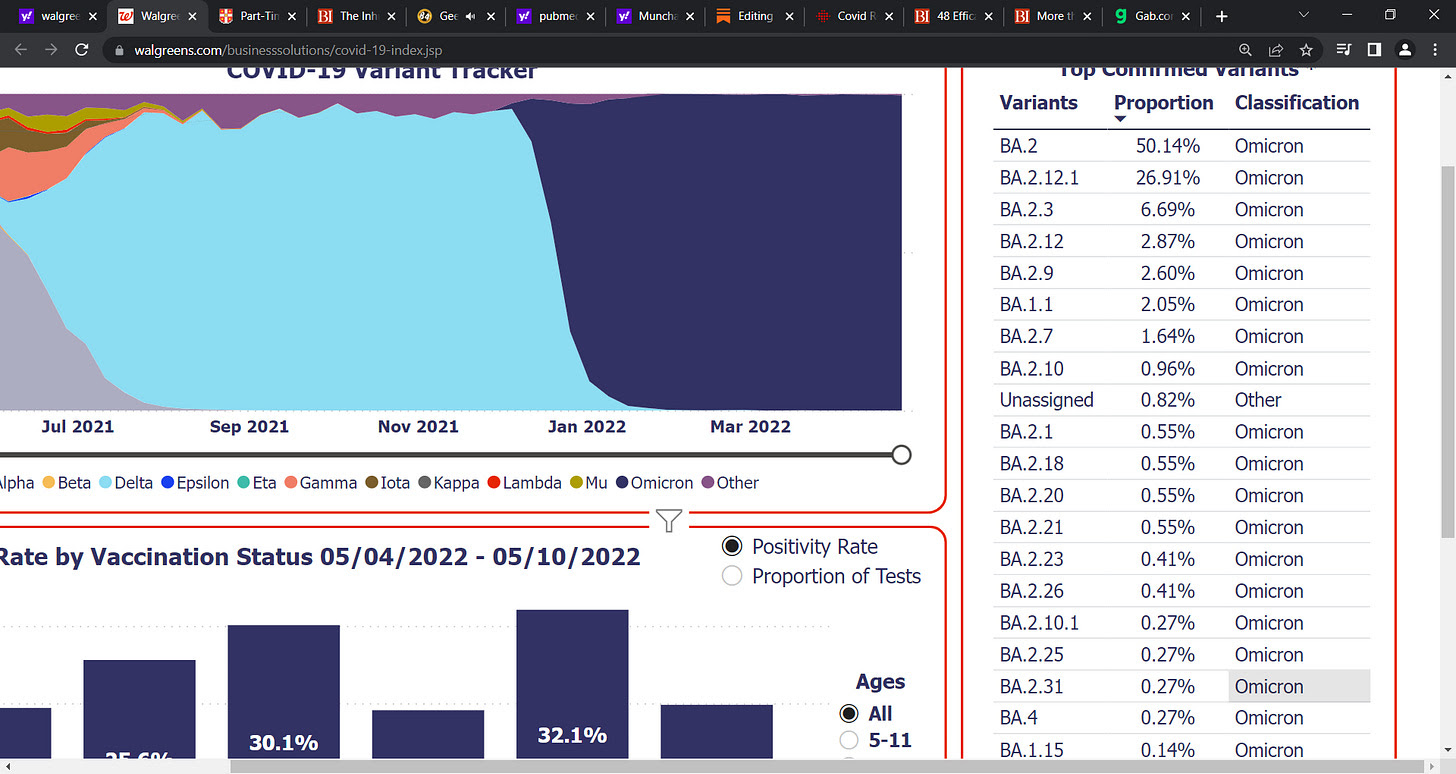The width and height of the screenshot is (1456, 774).
Task: Switch to the pubmed tab
Action: pyautogui.click(x=553, y=16)
